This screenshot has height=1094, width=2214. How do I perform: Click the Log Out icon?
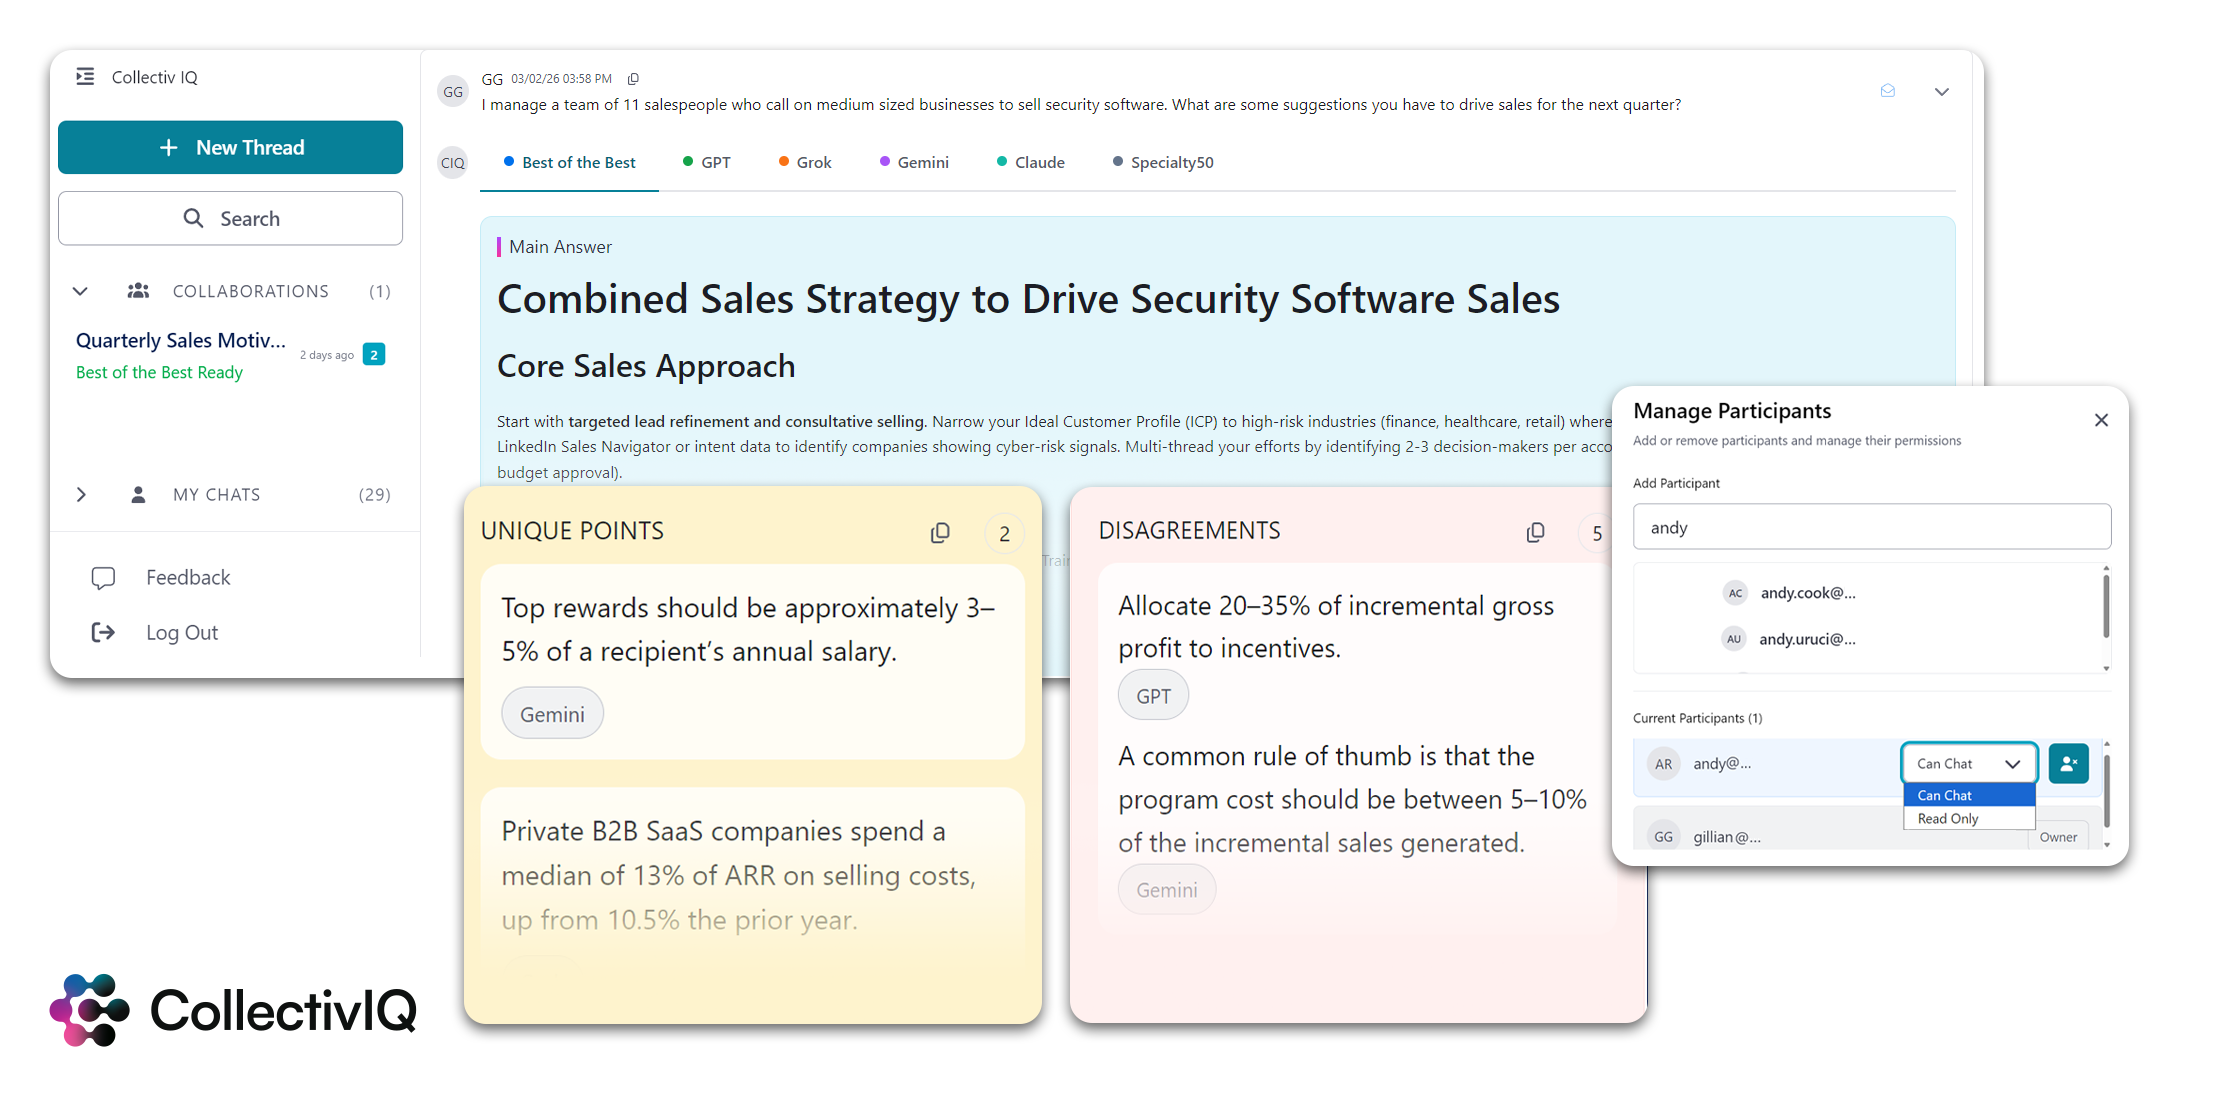click(103, 633)
